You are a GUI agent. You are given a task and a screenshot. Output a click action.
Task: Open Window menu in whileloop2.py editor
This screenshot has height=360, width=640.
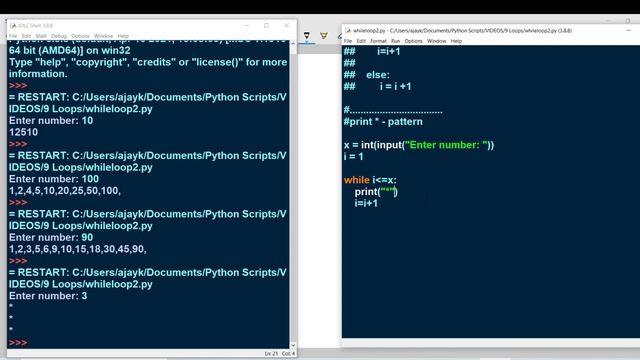pos(436,41)
